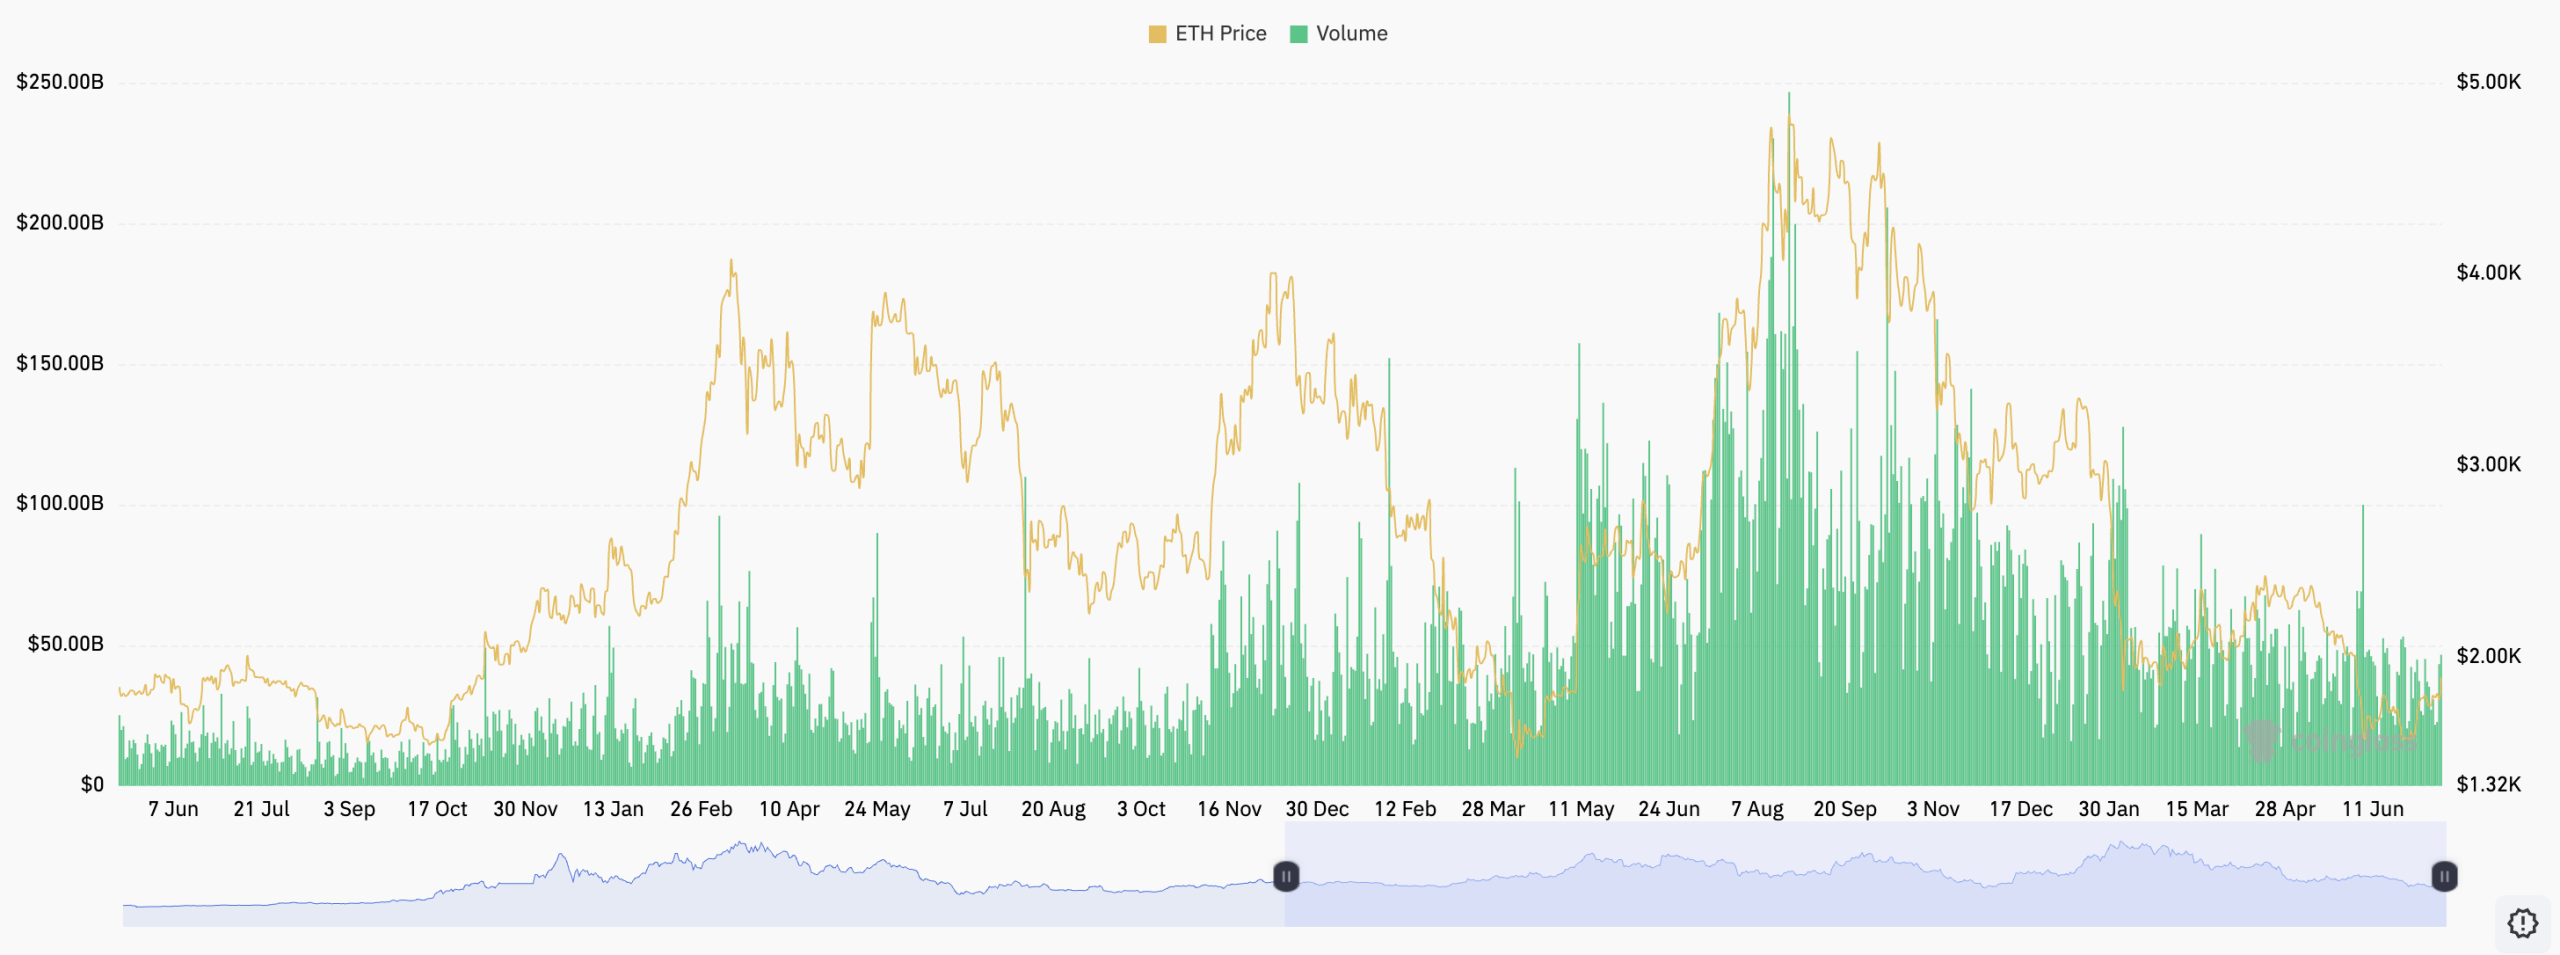Screen dimensions: 2560x955
Task: Click the '$3.00K' price axis label
Action: [x=2489, y=464]
